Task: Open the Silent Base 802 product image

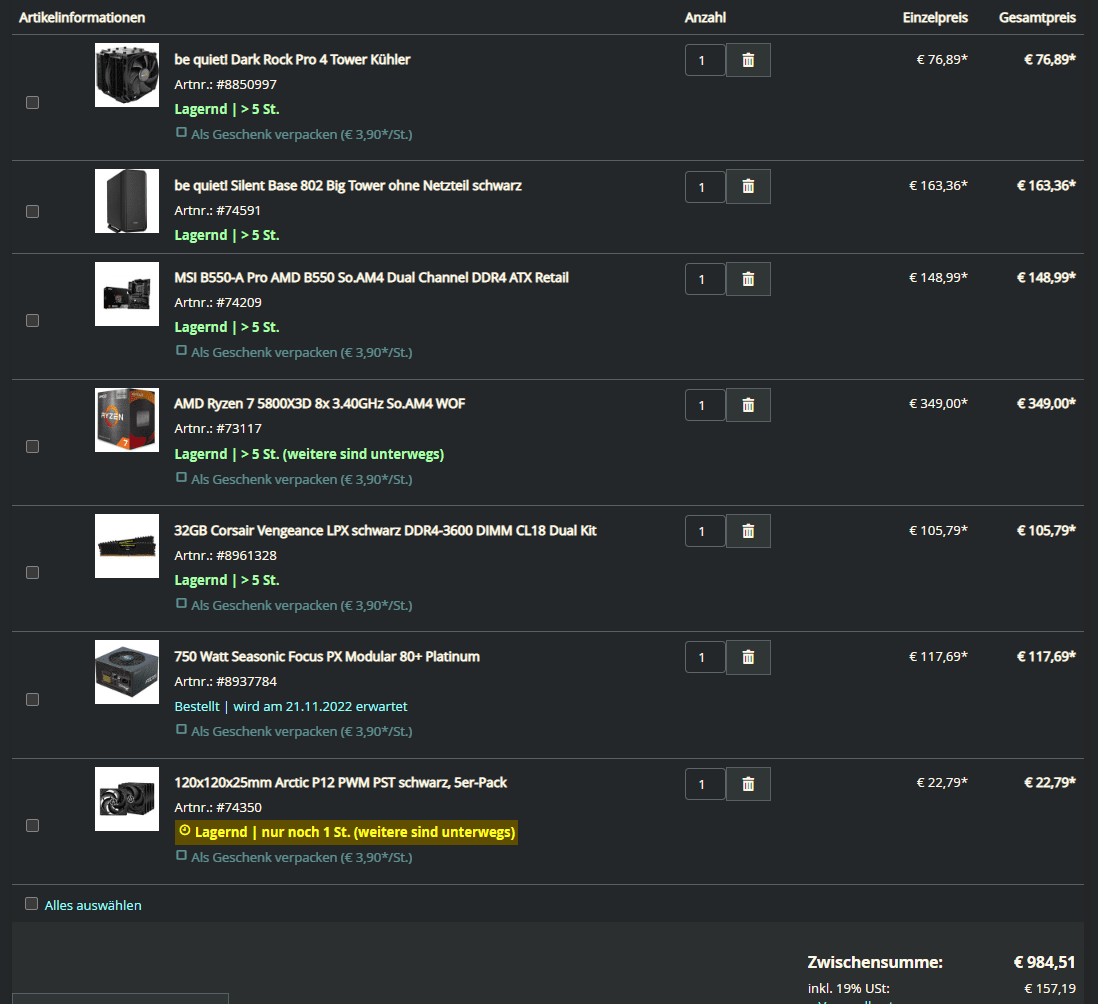Action: point(127,201)
